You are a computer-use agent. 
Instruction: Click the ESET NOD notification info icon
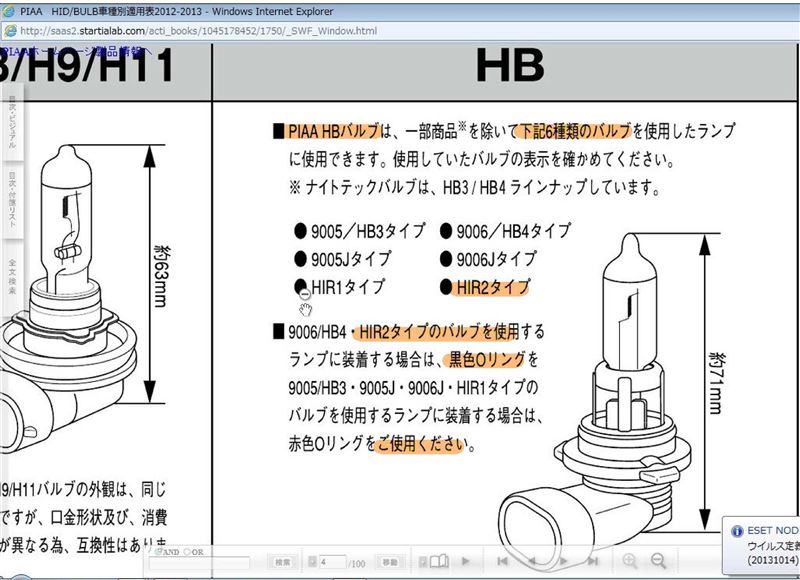pyautogui.click(x=737, y=531)
